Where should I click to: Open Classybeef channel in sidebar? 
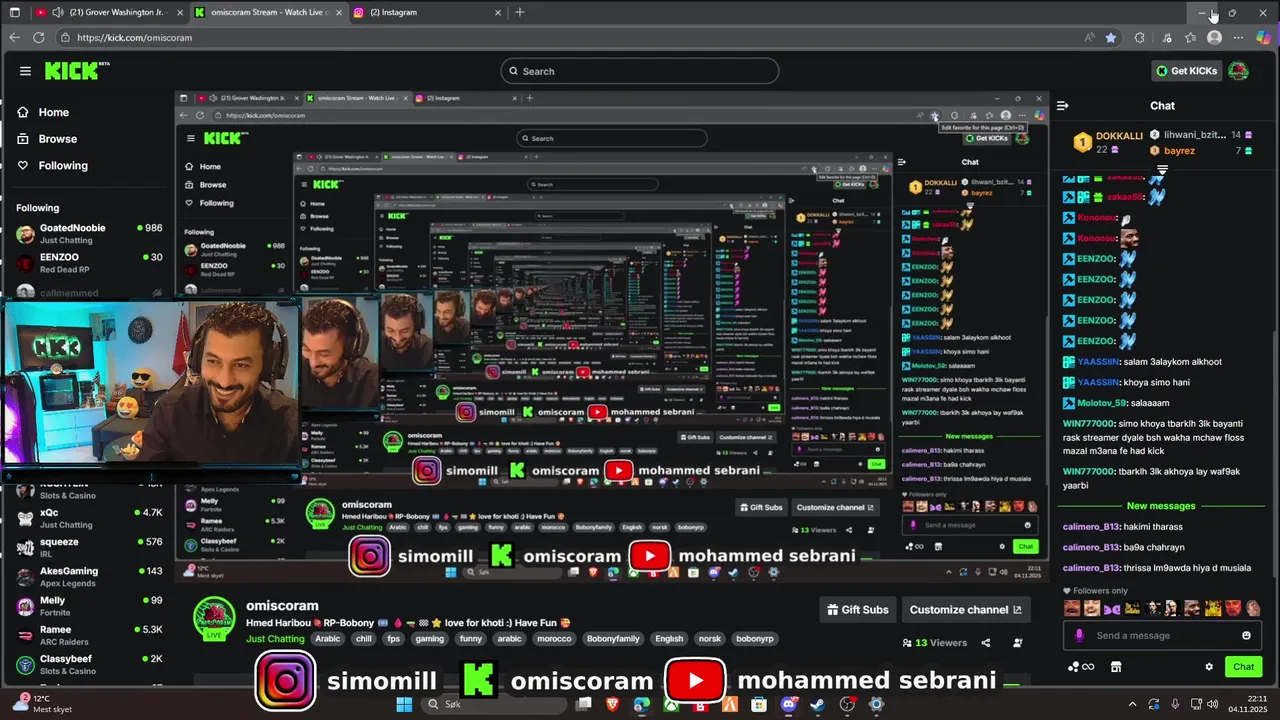tap(88, 665)
